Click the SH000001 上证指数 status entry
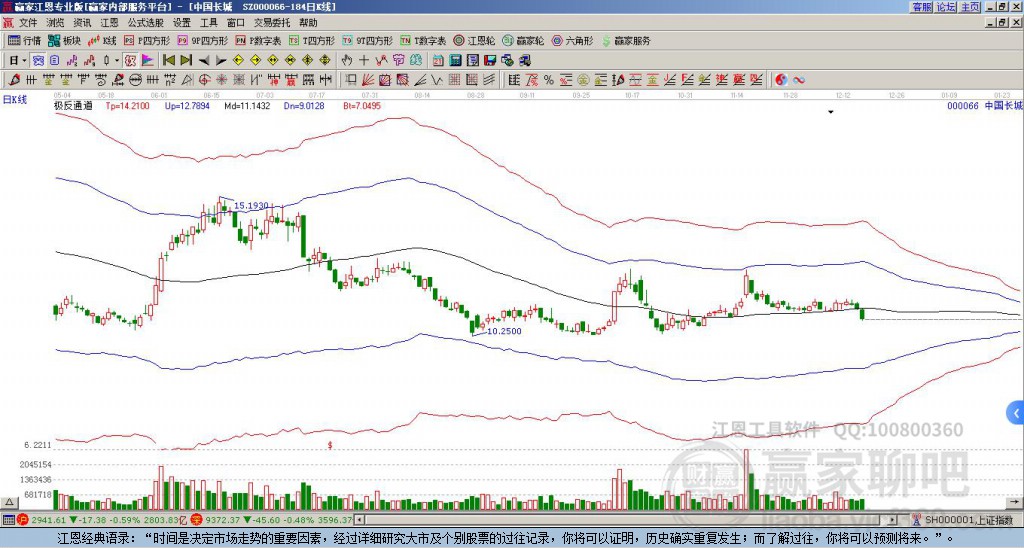This screenshot has width=1024, height=548. click(969, 520)
